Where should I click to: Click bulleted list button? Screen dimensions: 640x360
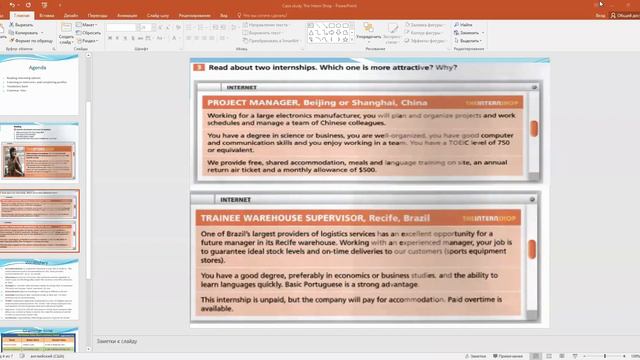tap(189, 27)
